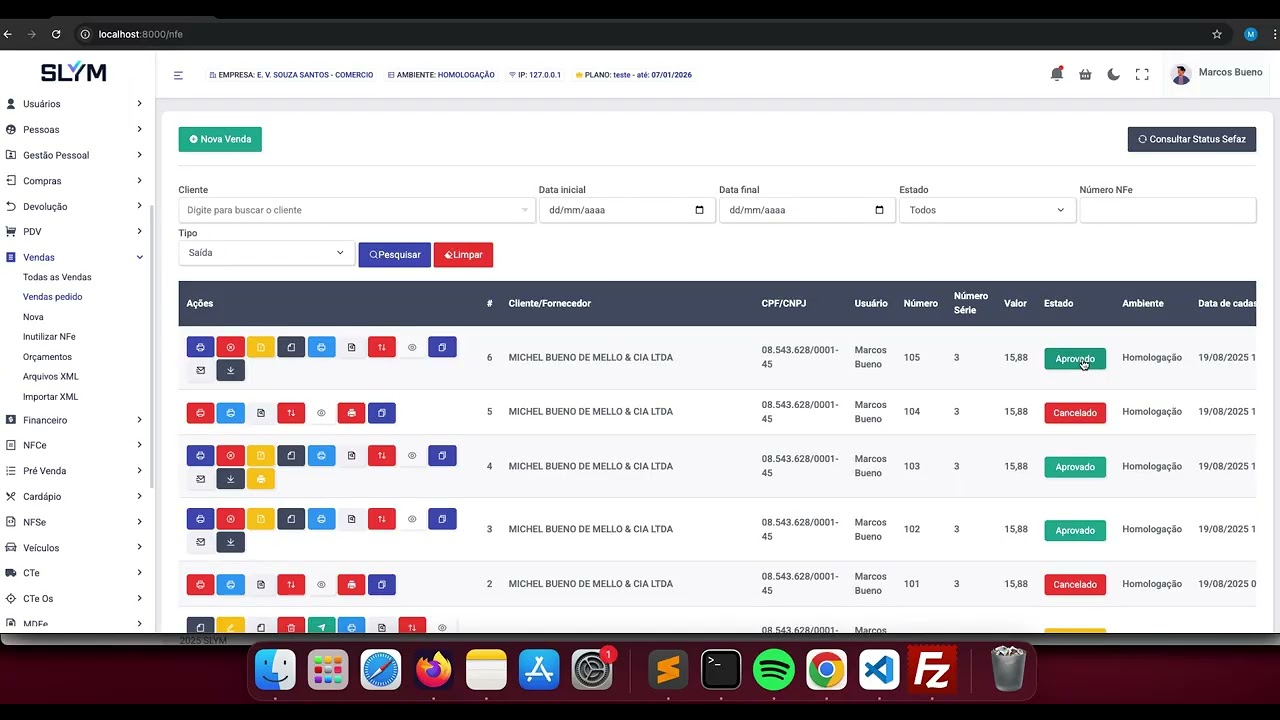The width and height of the screenshot is (1280, 720).
Task: Toggle dark mode with the moon icon
Action: pos(1113,74)
